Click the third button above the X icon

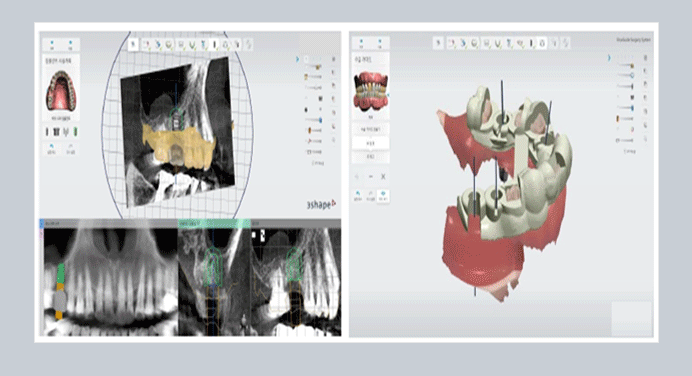point(371,157)
